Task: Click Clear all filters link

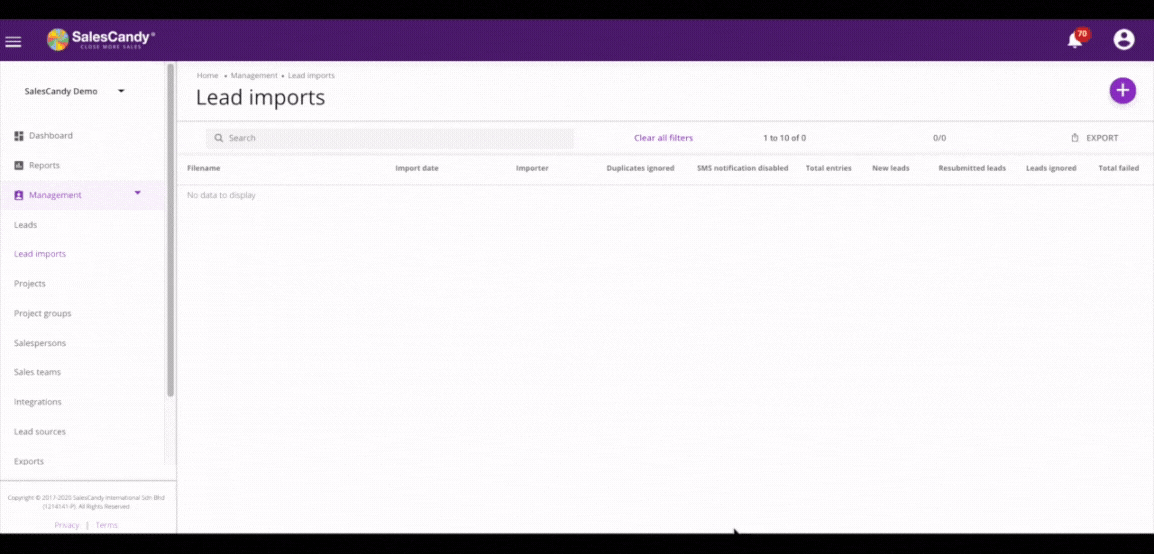Action: click(663, 138)
